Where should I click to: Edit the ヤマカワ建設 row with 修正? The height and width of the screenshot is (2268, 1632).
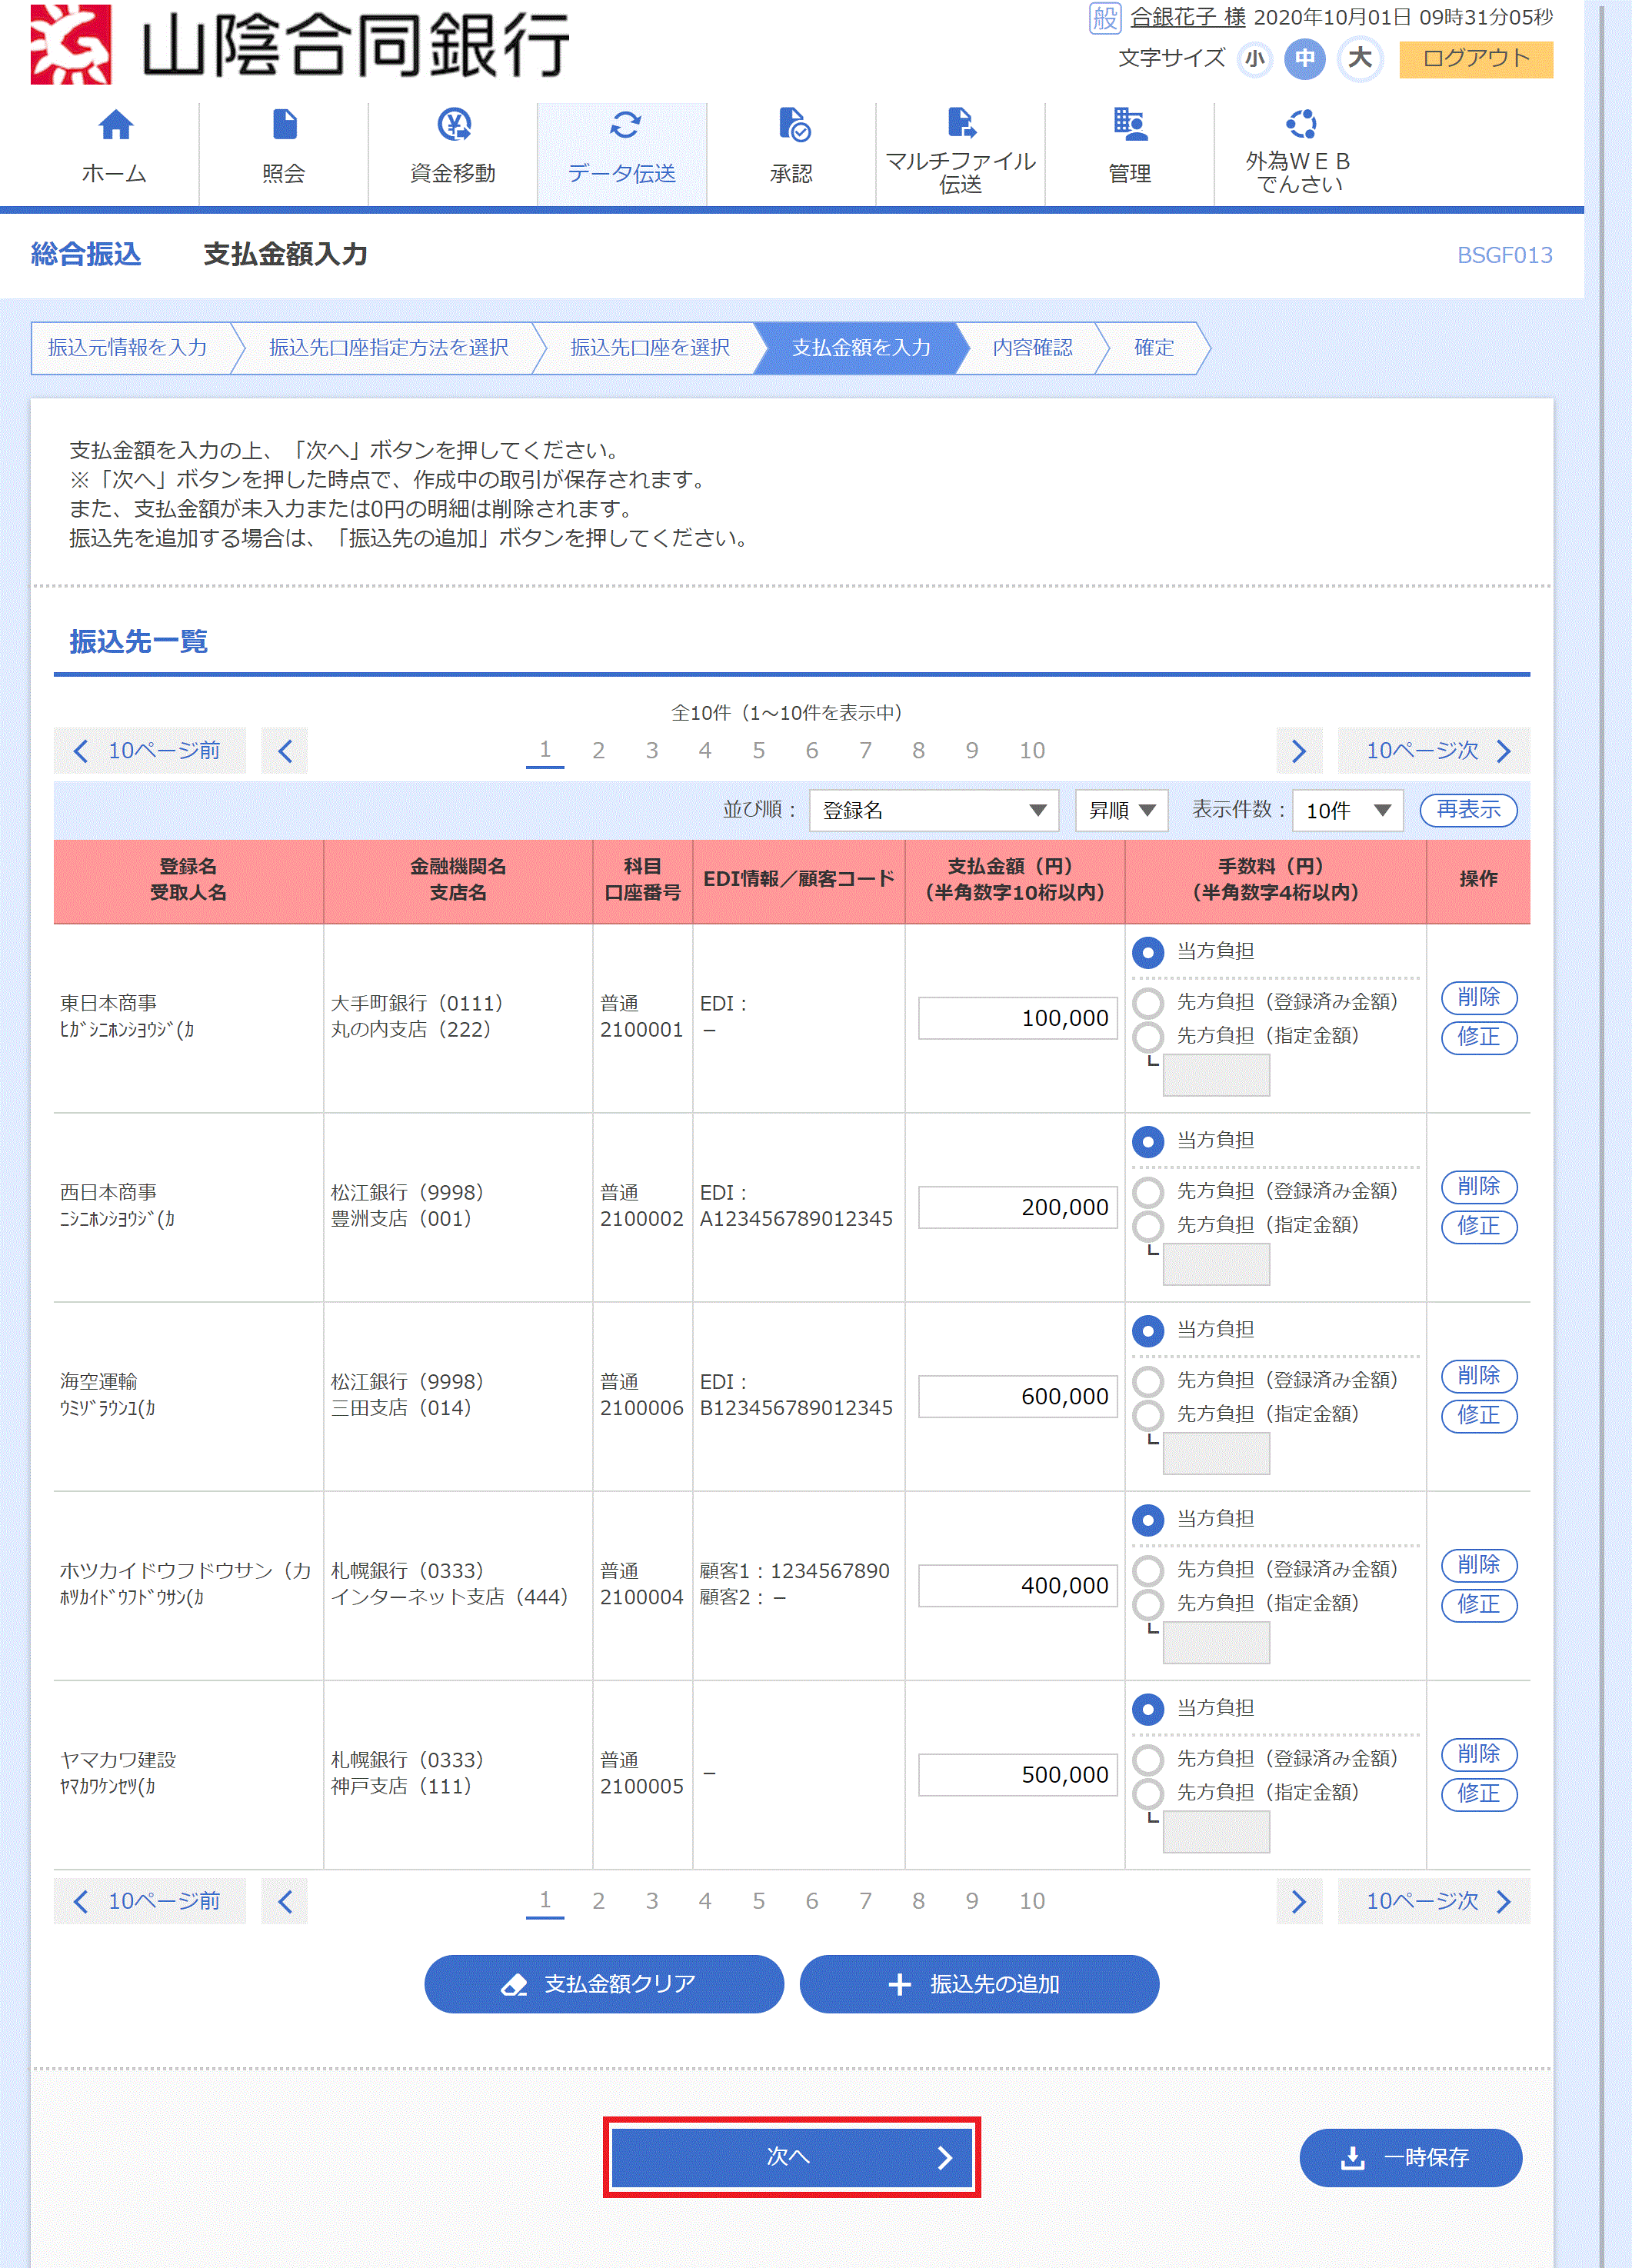[1478, 1794]
